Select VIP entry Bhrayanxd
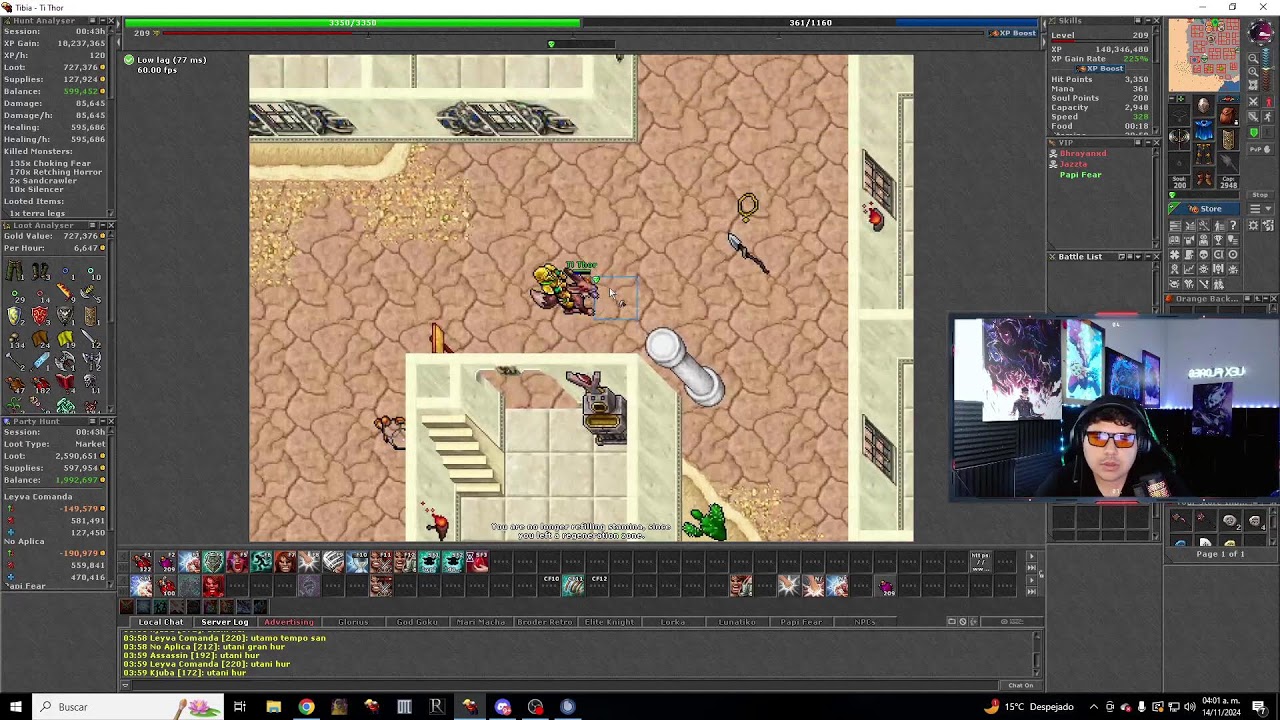Screen dimensions: 1280x720 (1083, 153)
